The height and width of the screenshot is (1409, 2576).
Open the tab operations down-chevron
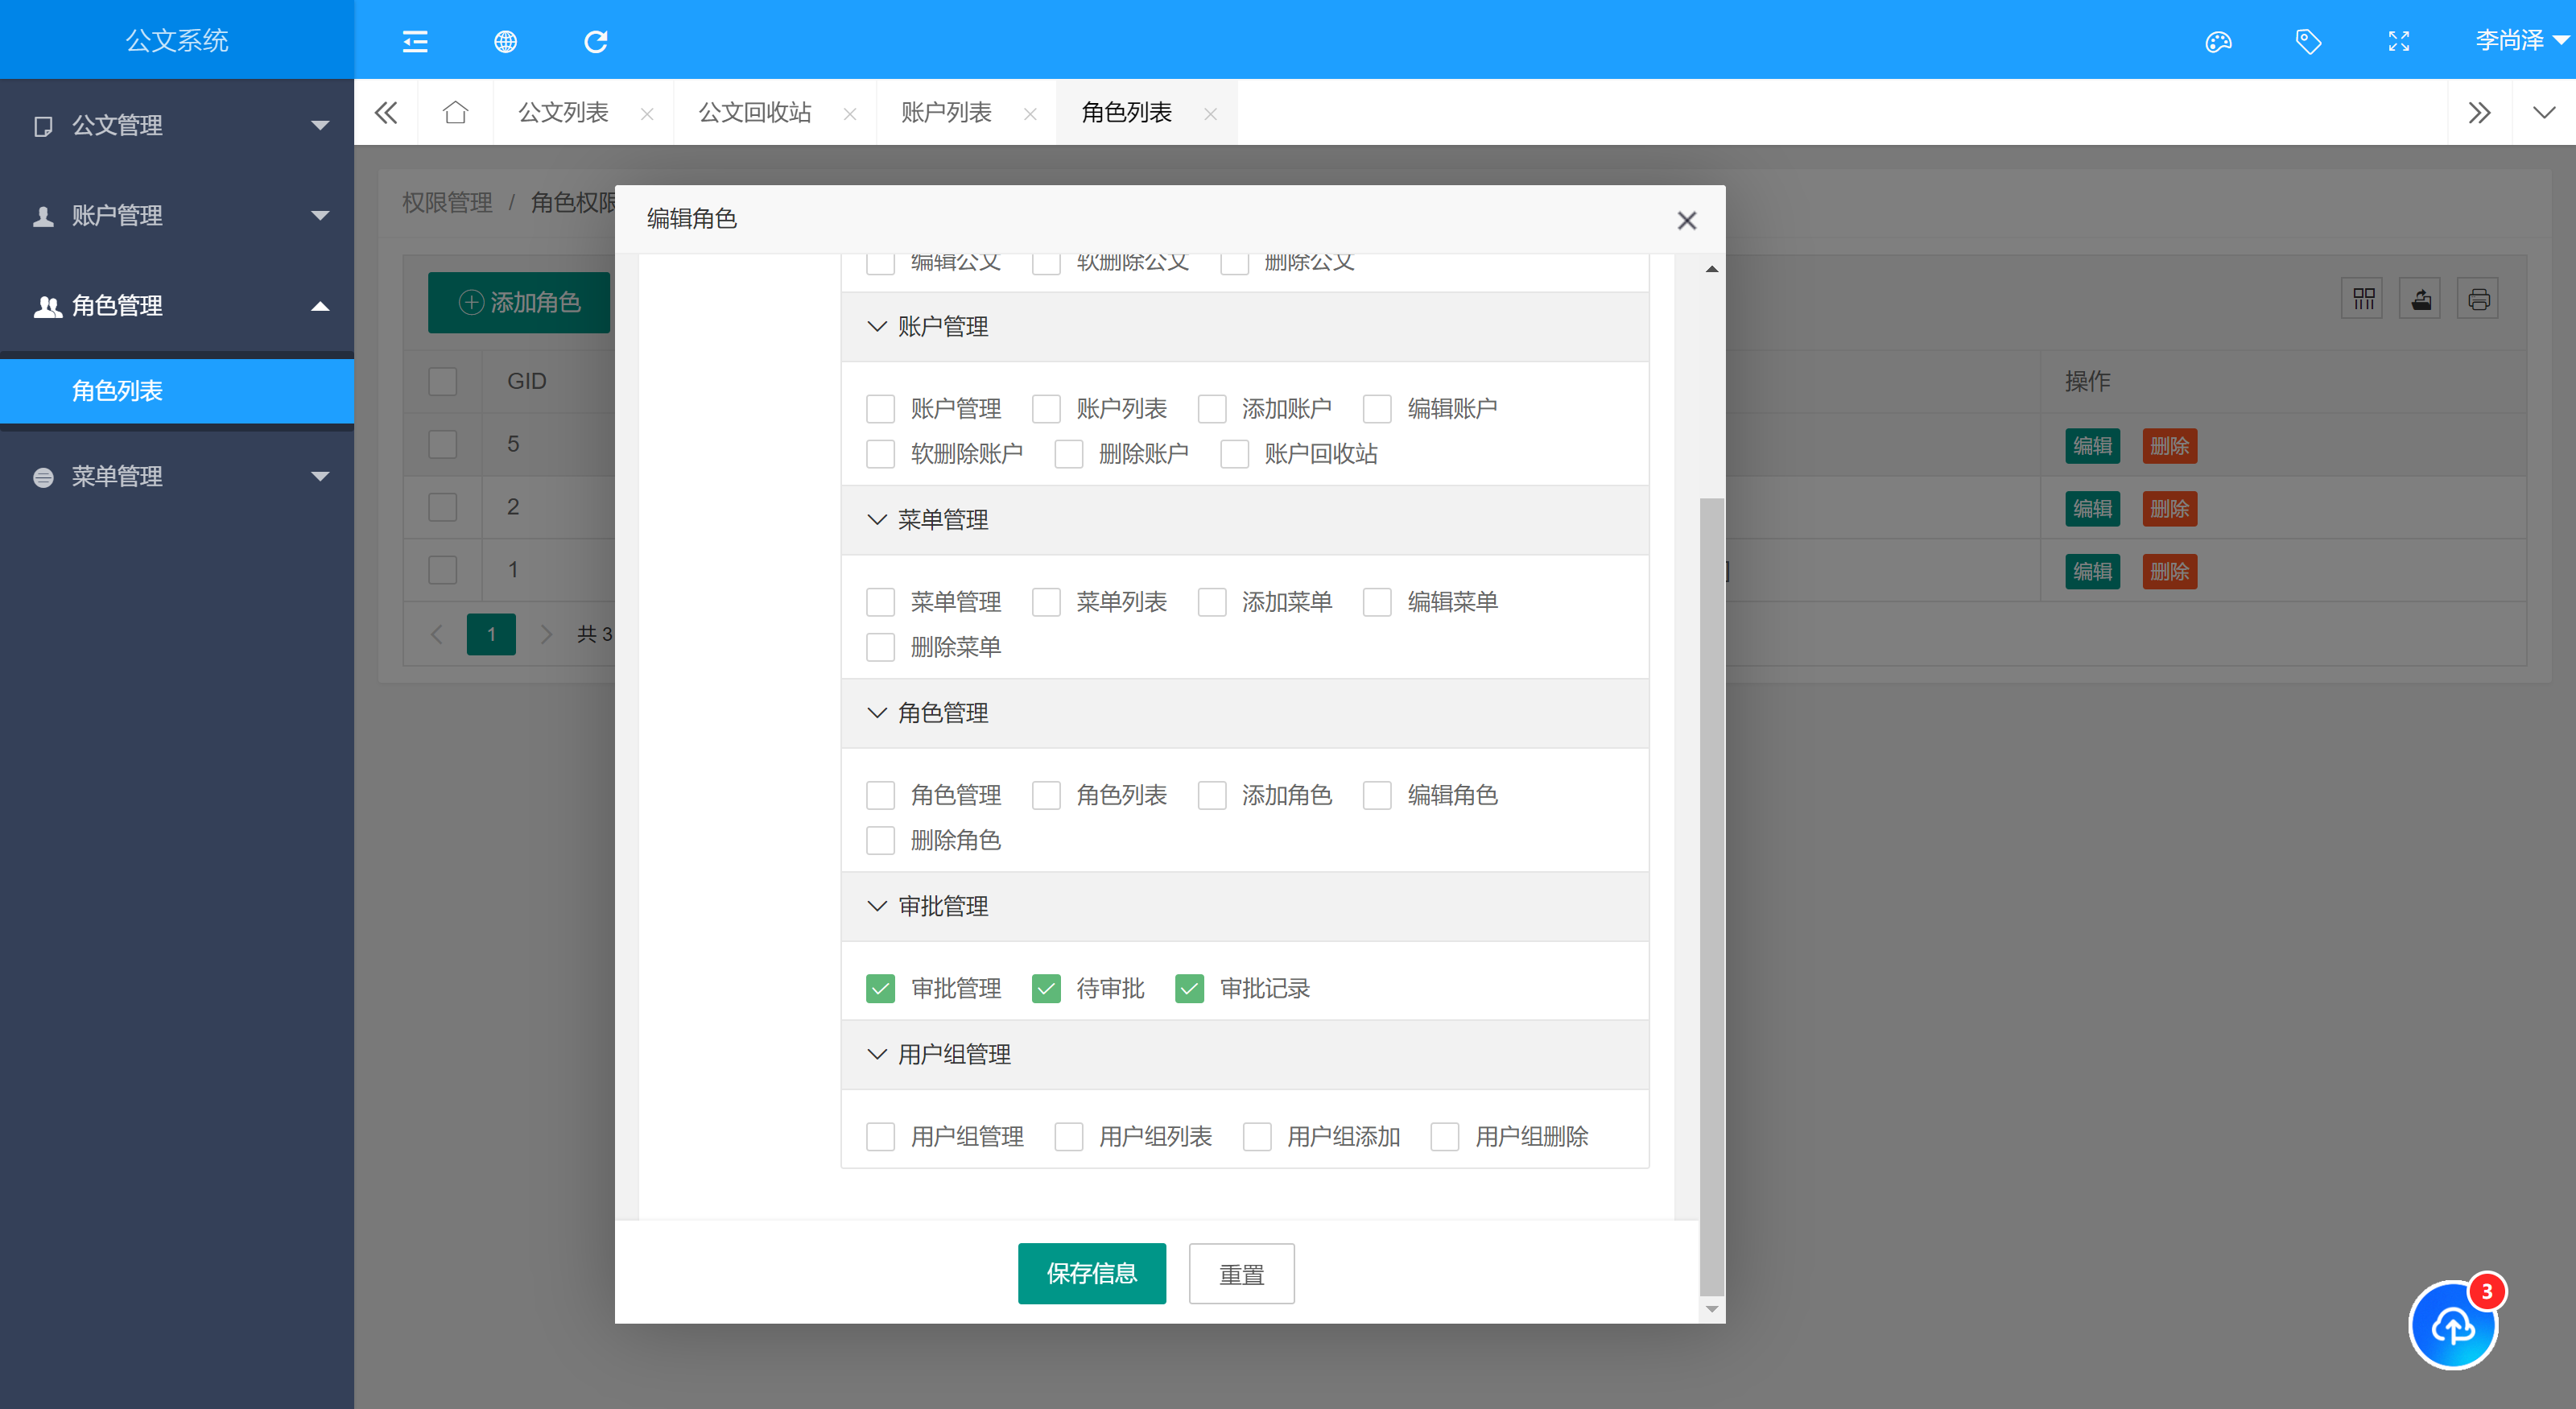click(2544, 112)
